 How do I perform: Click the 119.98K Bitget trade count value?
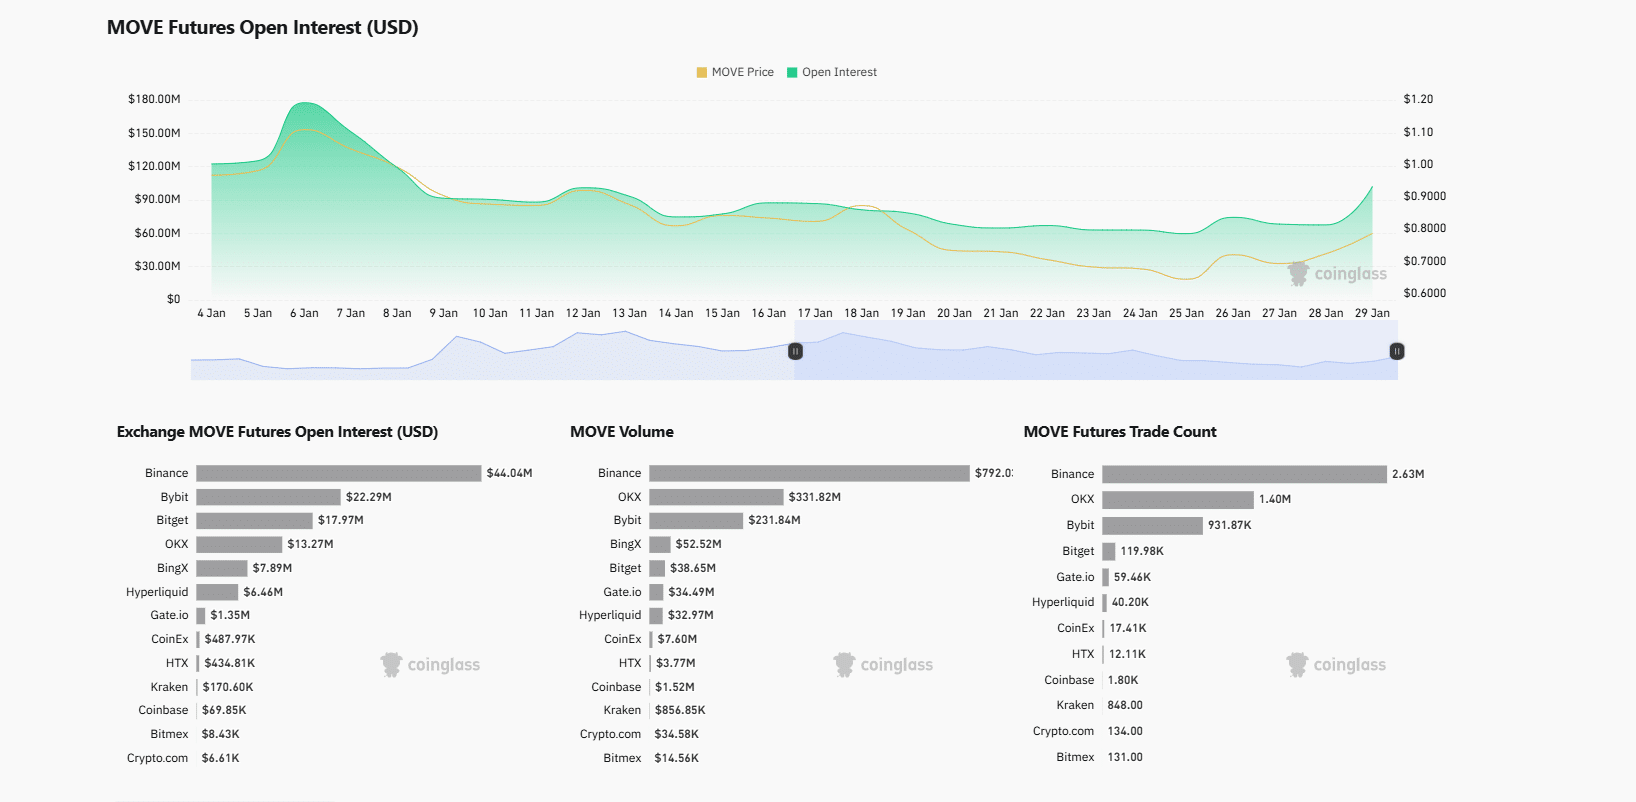(x=1142, y=551)
